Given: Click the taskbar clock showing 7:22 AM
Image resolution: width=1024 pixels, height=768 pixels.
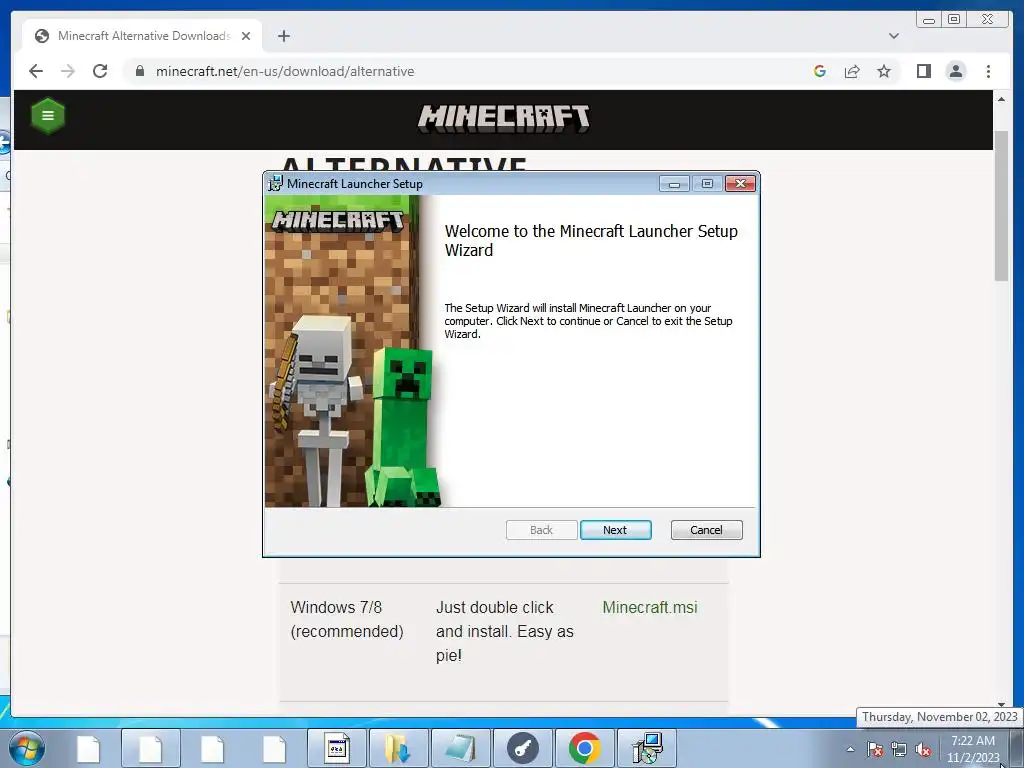Looking at the screenshot, I should click(x=973, y=749).
